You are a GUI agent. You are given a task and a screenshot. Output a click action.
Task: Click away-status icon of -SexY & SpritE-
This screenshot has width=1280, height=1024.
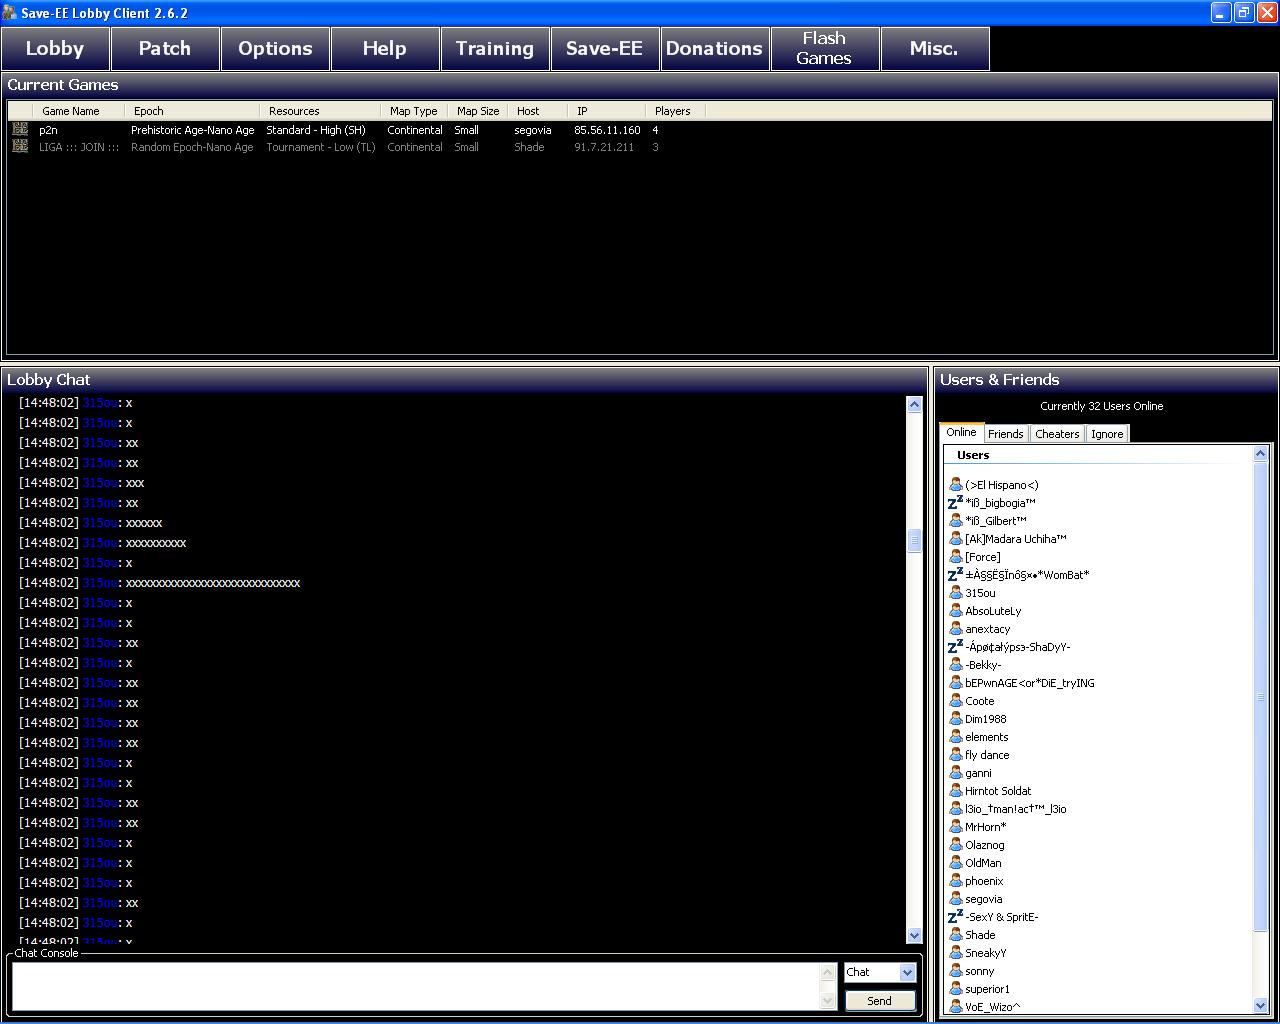tap(955, 917)
